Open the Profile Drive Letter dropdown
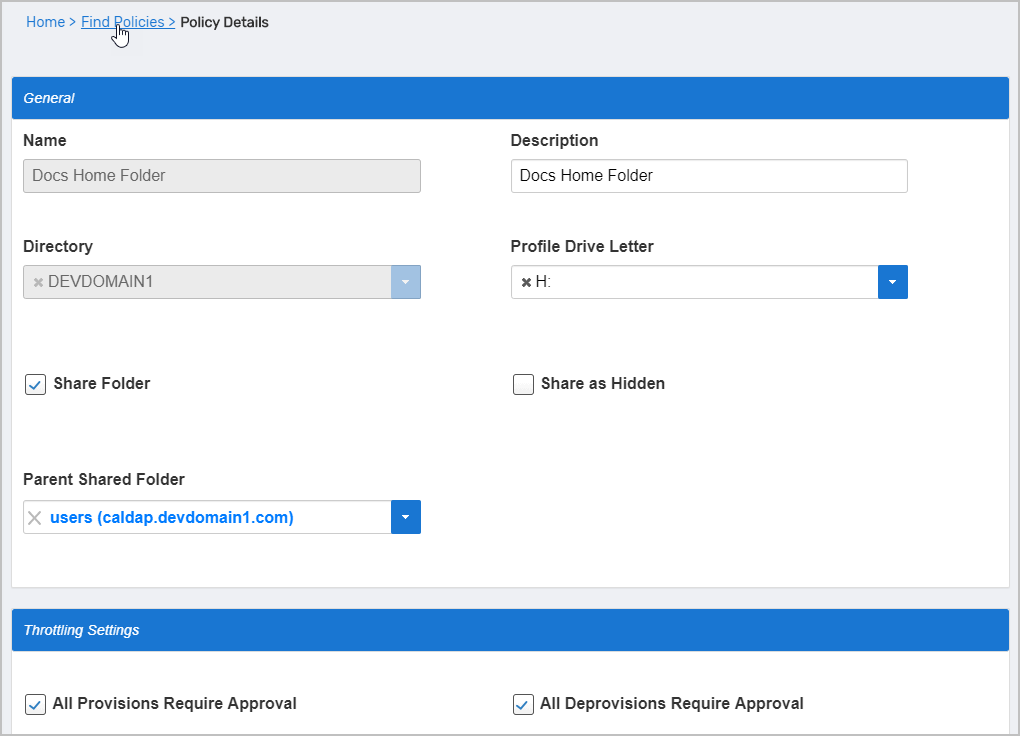1020x736 pixels. [892, 282]
